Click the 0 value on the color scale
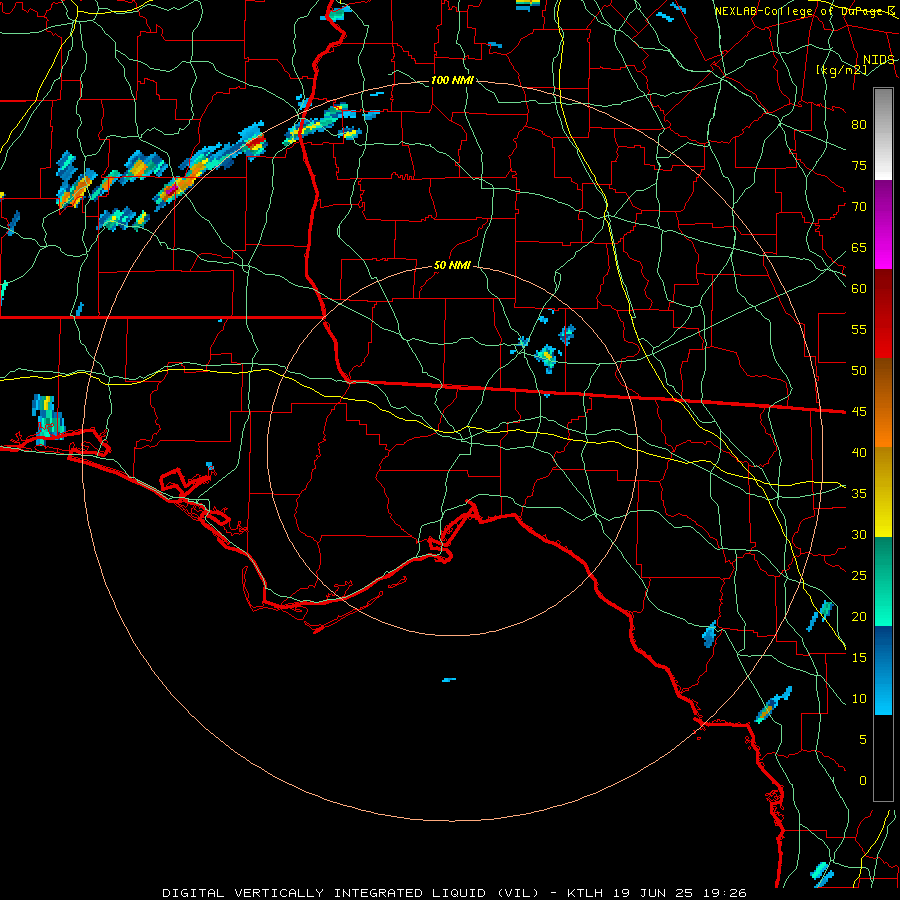This screenshot has height=900, width=900. [863, 781]
